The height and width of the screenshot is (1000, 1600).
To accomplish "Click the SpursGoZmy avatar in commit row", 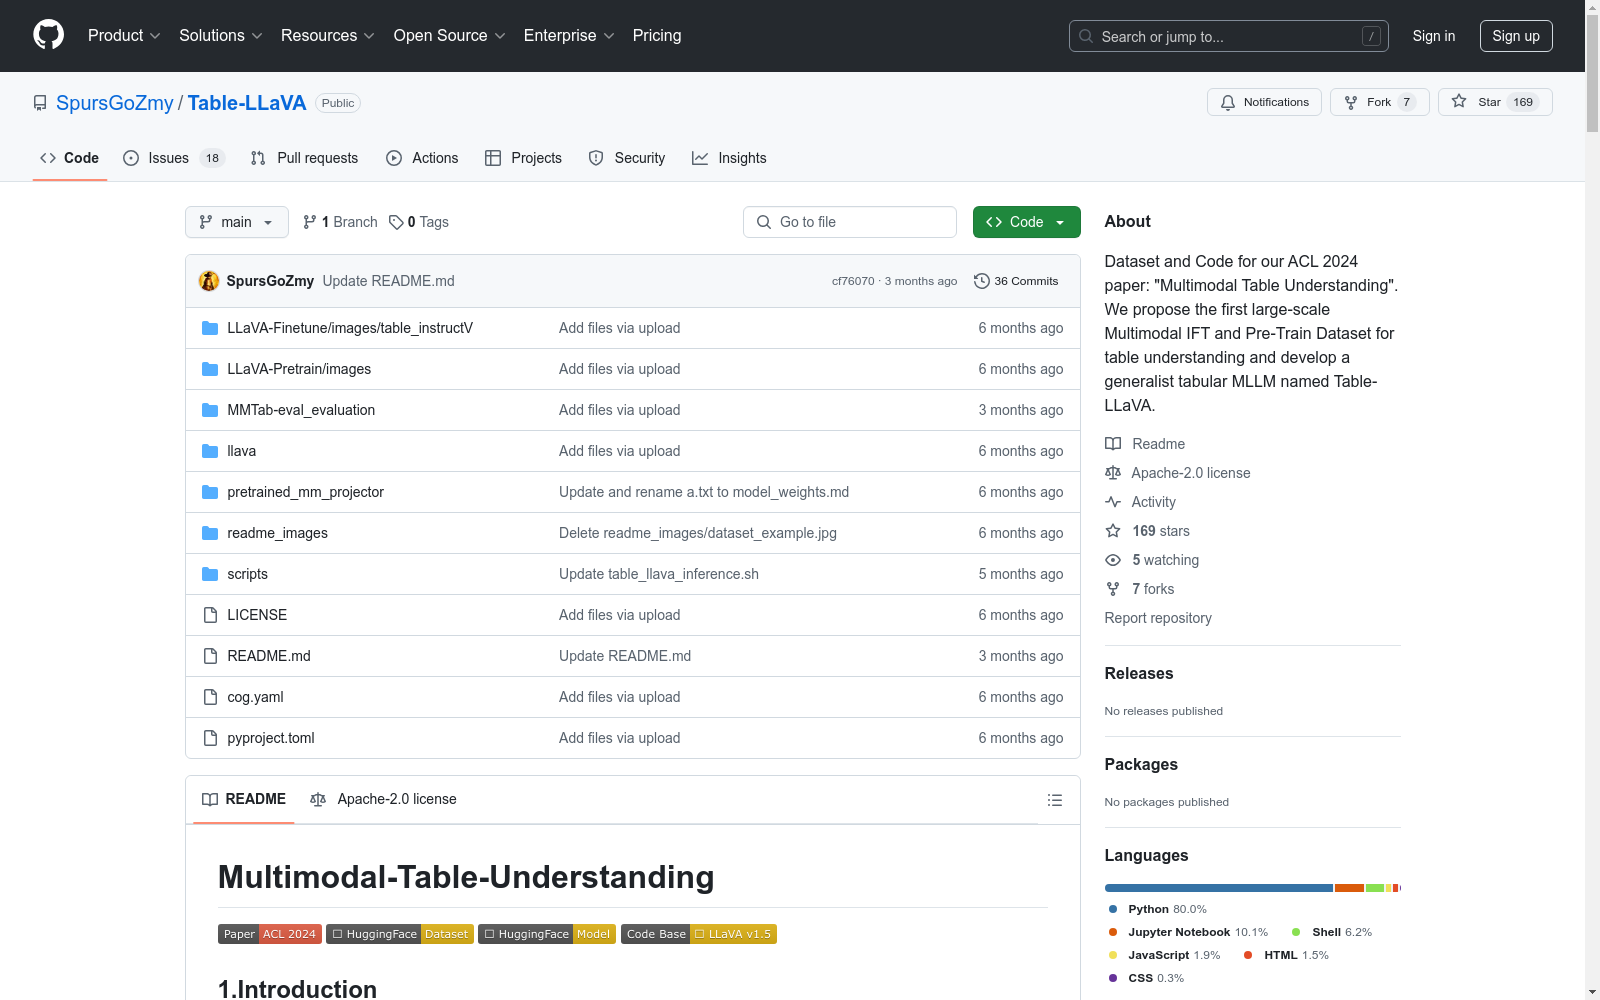I will 209,281.
